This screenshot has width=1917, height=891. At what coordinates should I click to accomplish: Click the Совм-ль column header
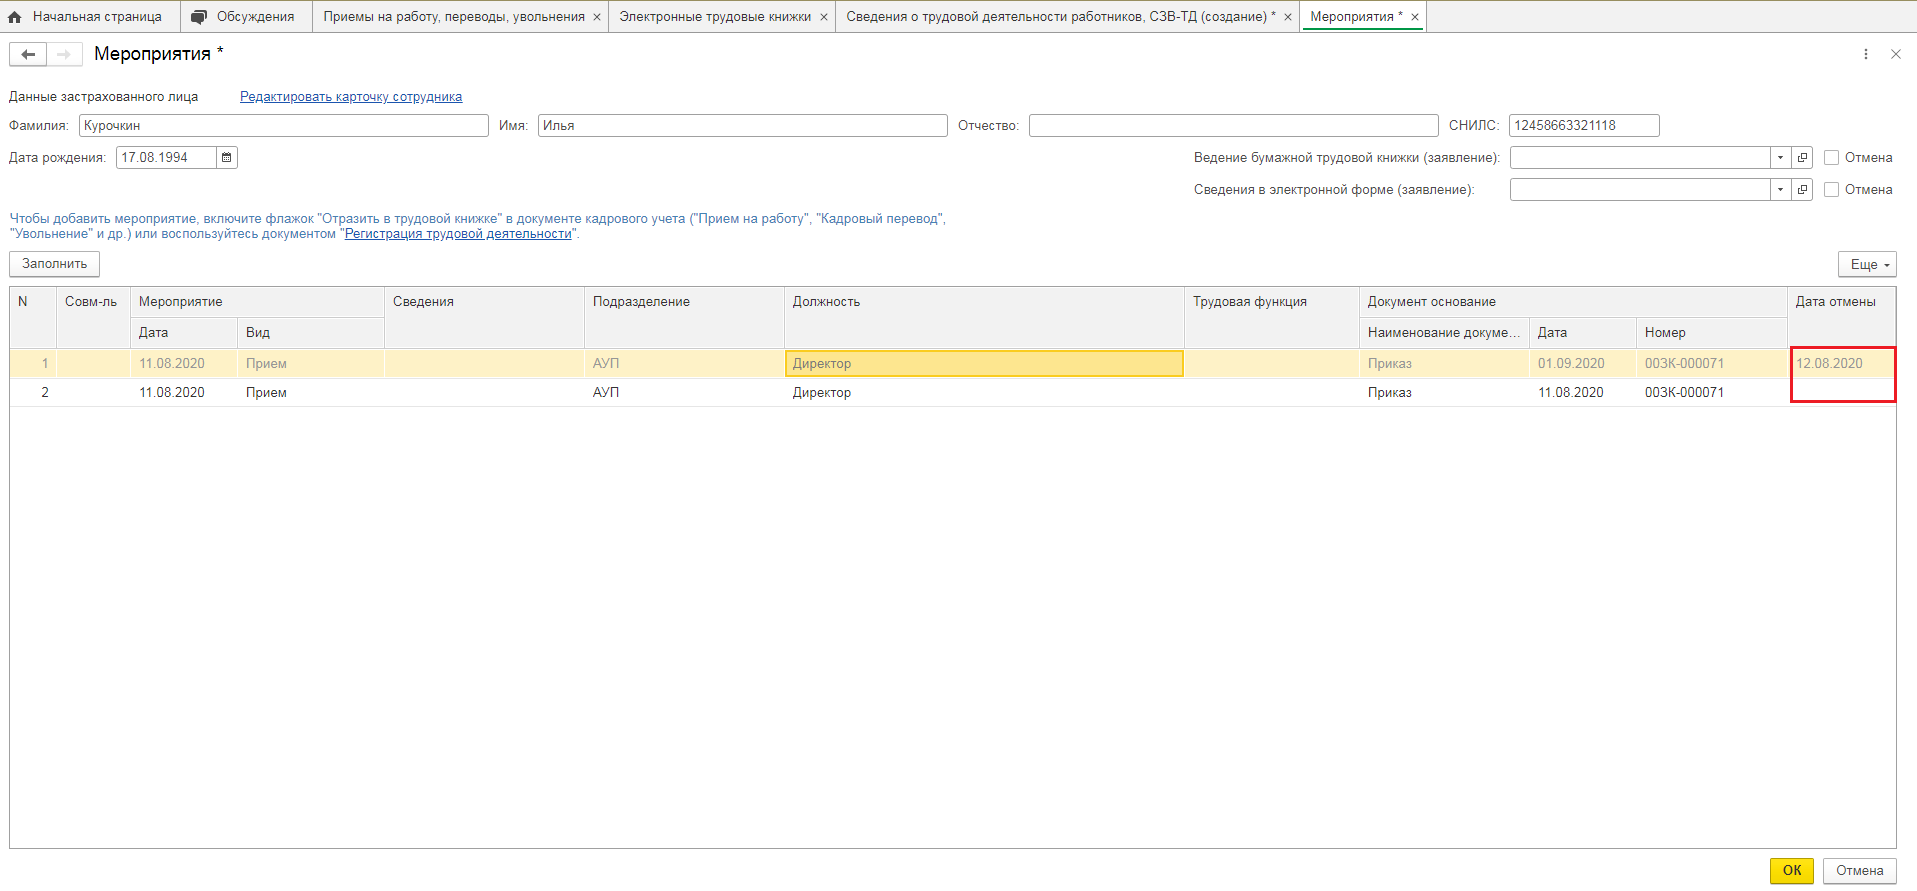click(x=93, y=317)
